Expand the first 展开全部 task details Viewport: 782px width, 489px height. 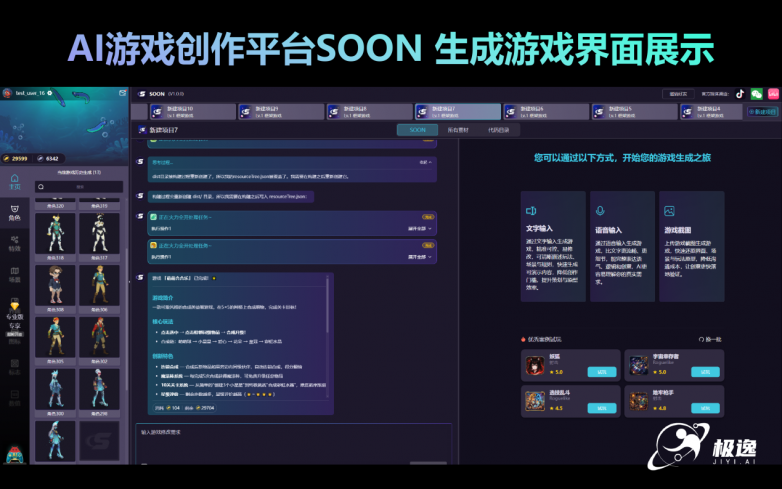[x=423, y=228]
